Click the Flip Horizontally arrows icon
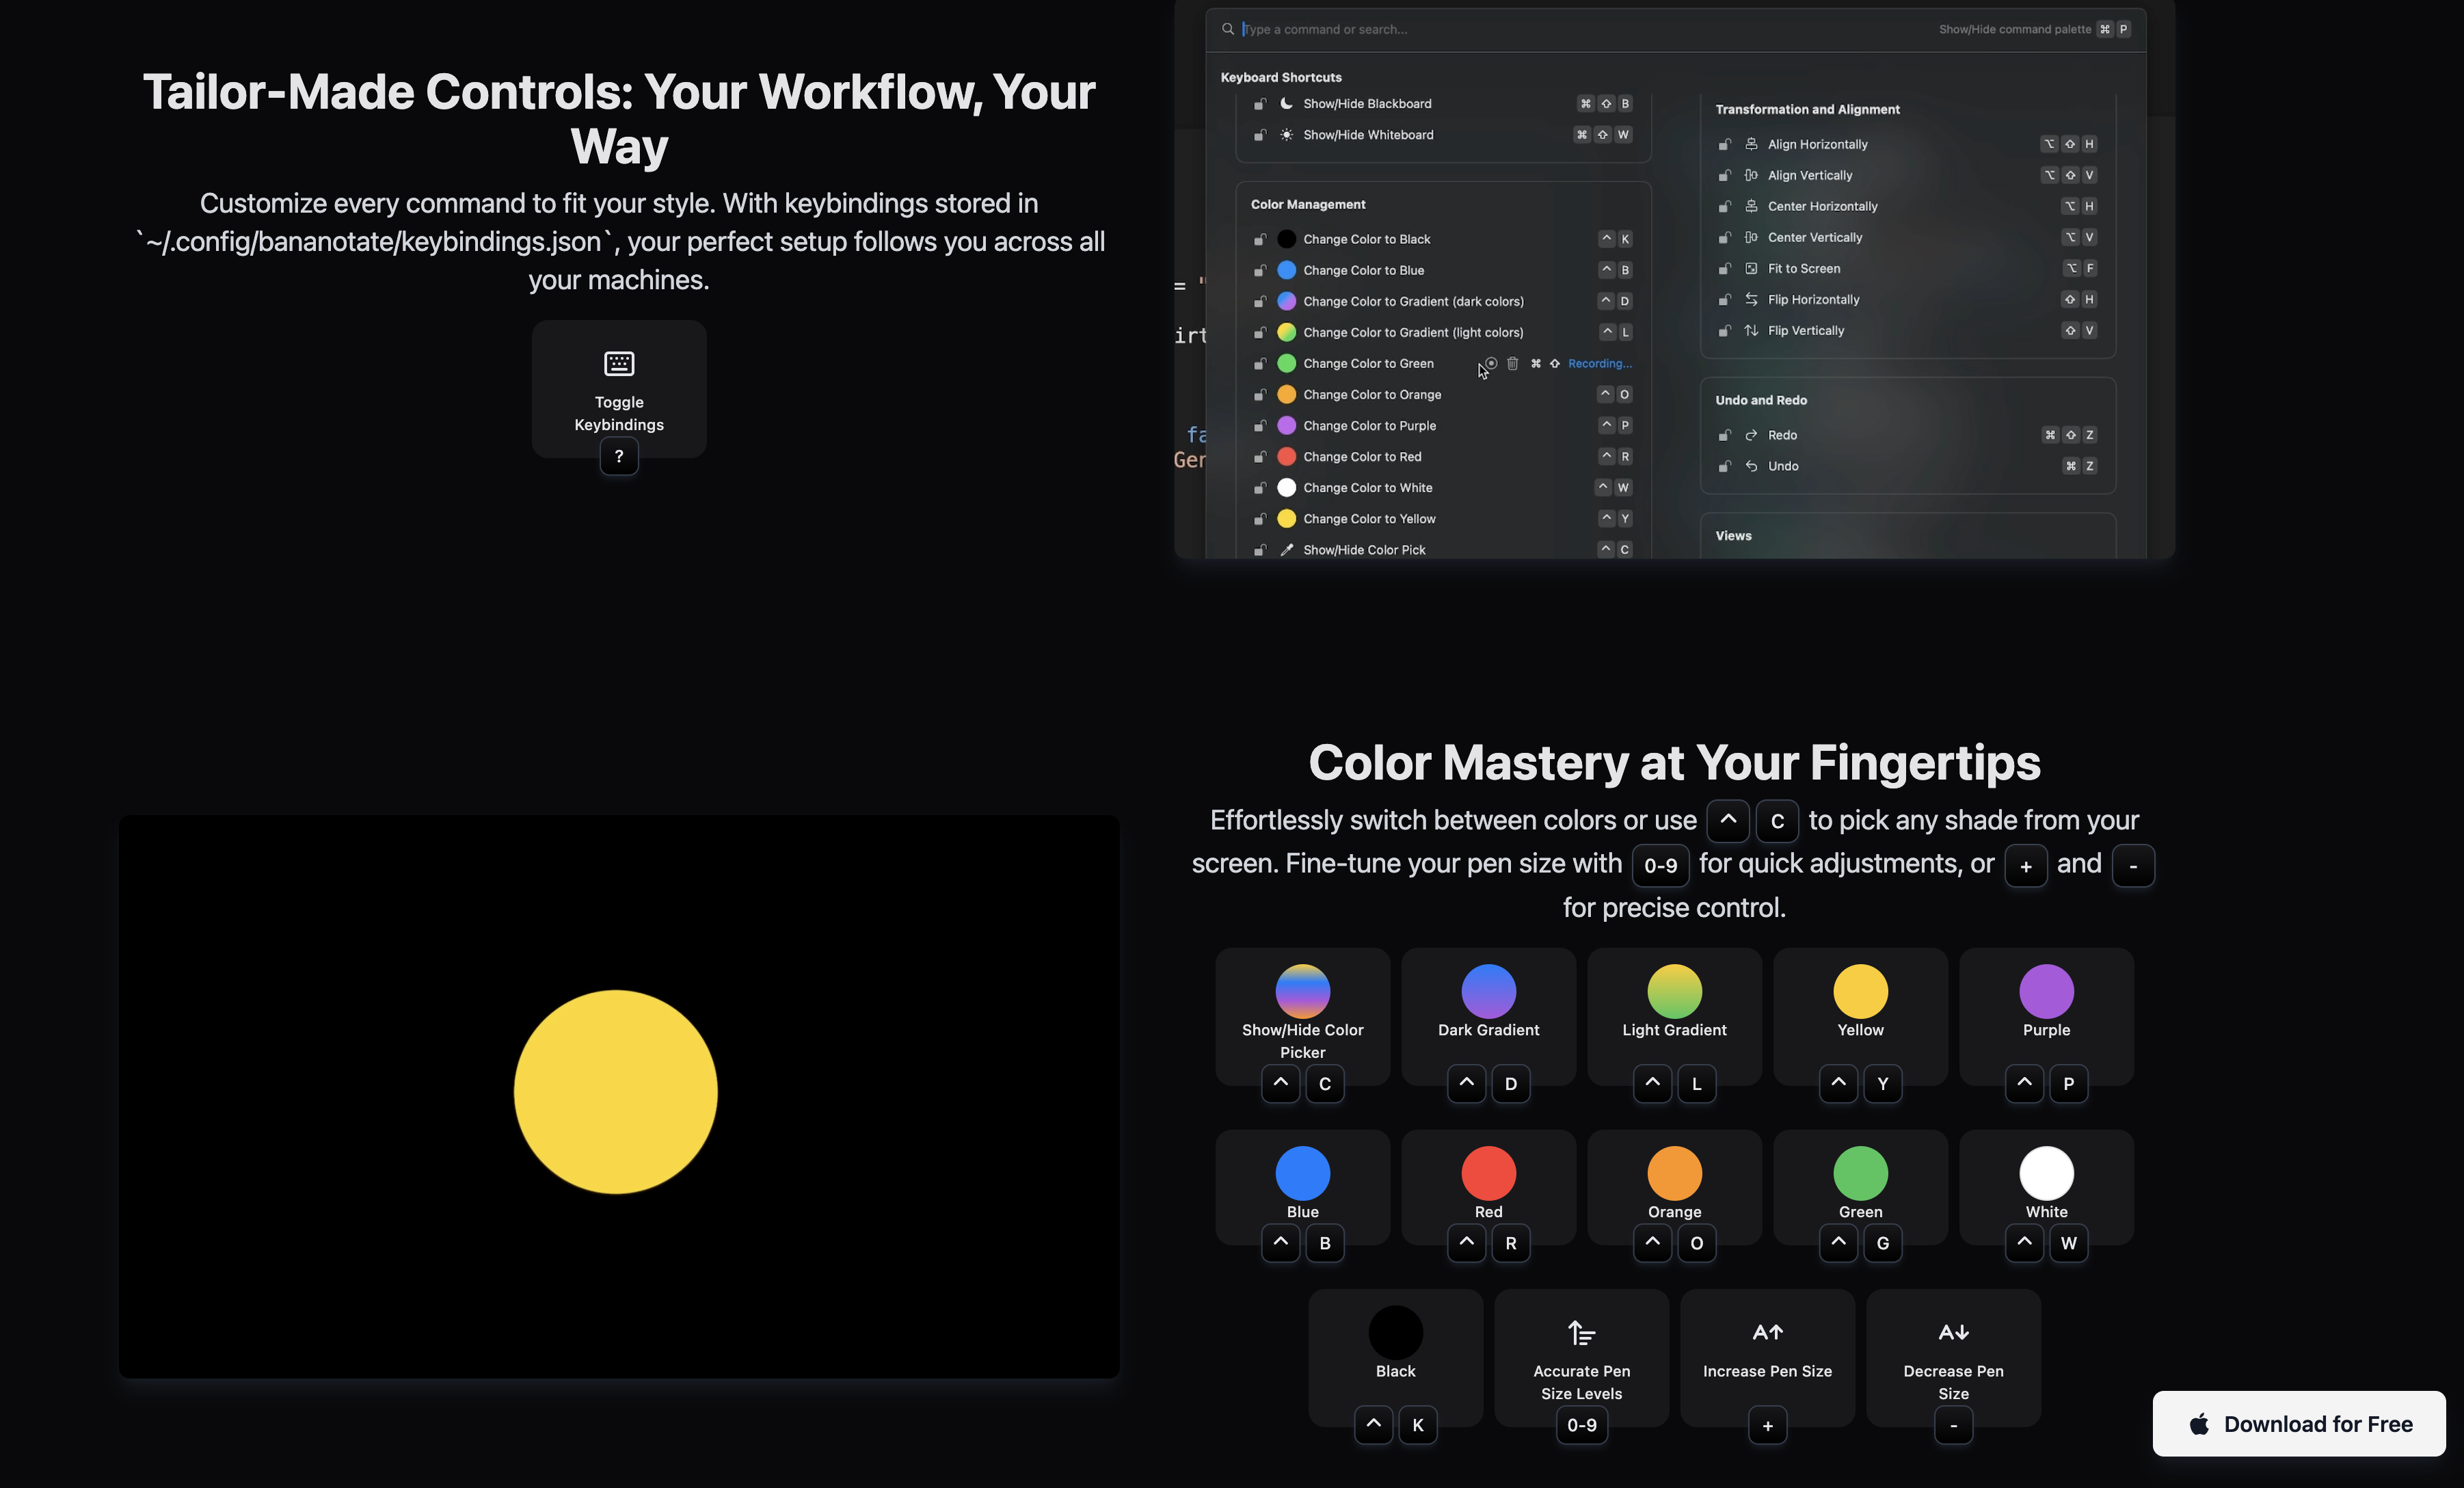 click(x=1751, y=299)
